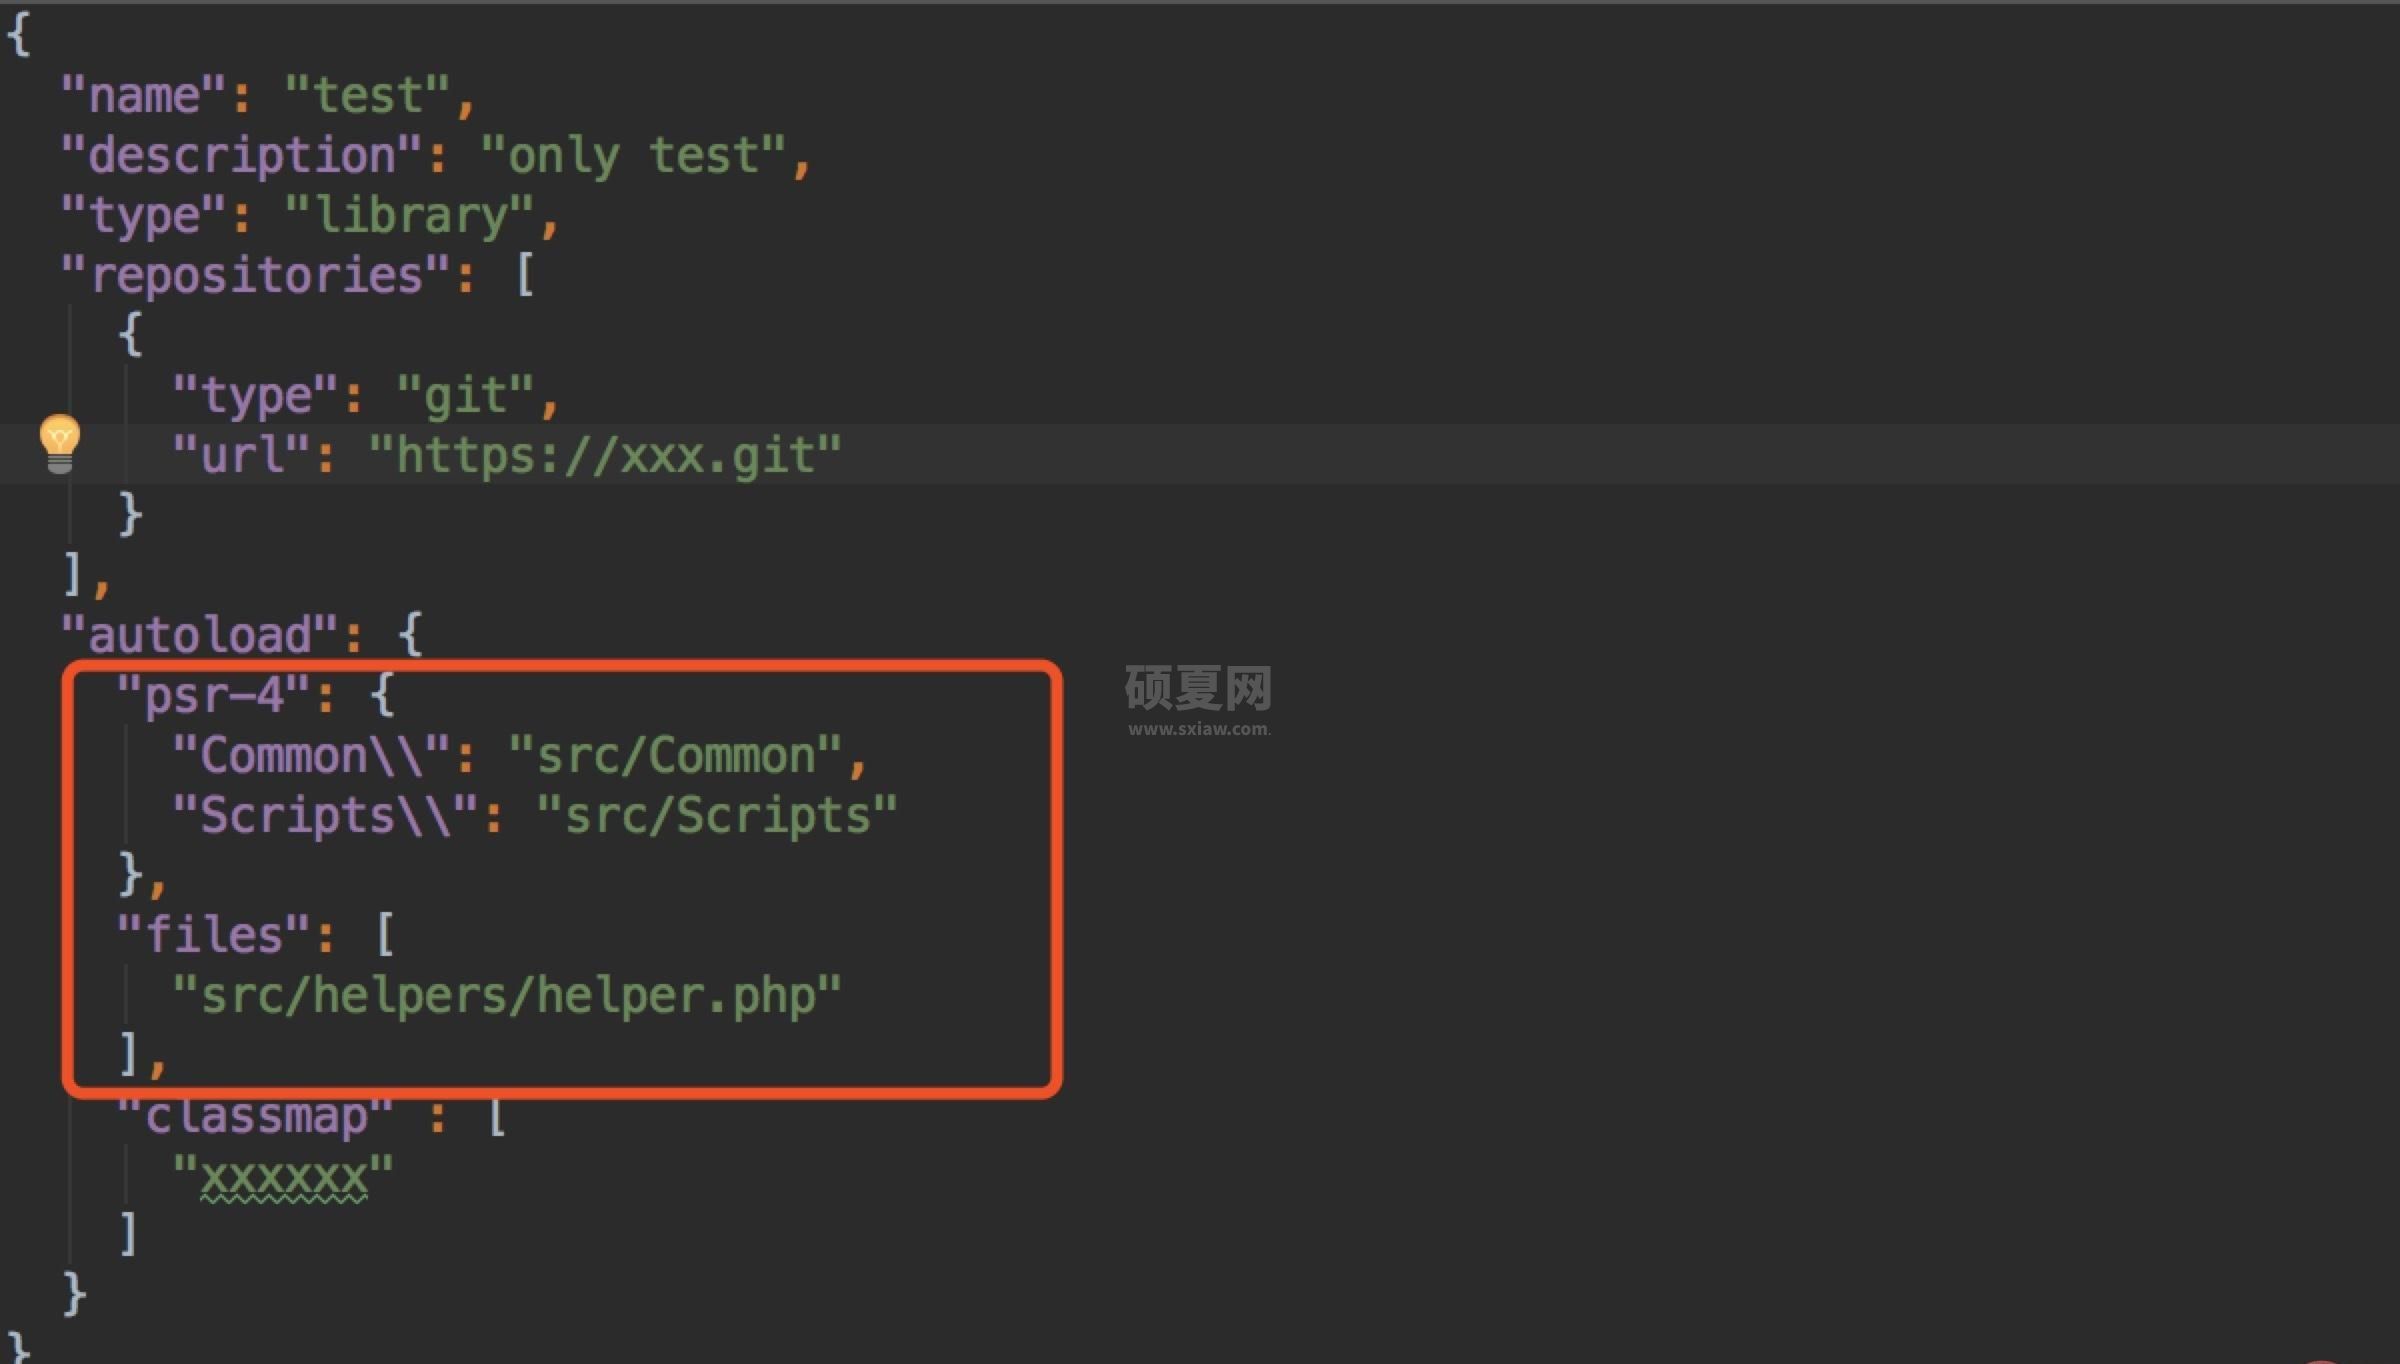The width and height of the screenshot is (2400, 1364).
Task: Click the "repositories" key
Action: pos(255,275)
